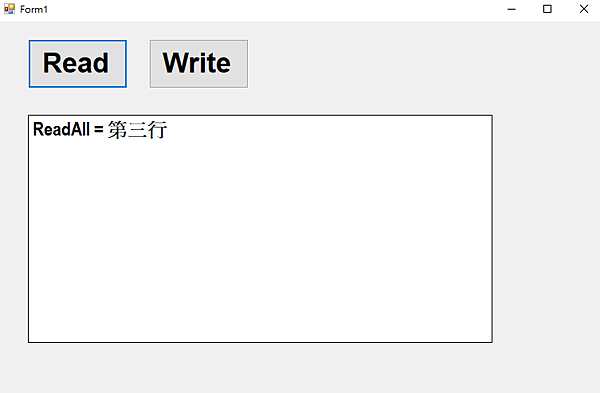Place cursor just after 第三行 text
The image size is (600, 393).
(168, 130)
